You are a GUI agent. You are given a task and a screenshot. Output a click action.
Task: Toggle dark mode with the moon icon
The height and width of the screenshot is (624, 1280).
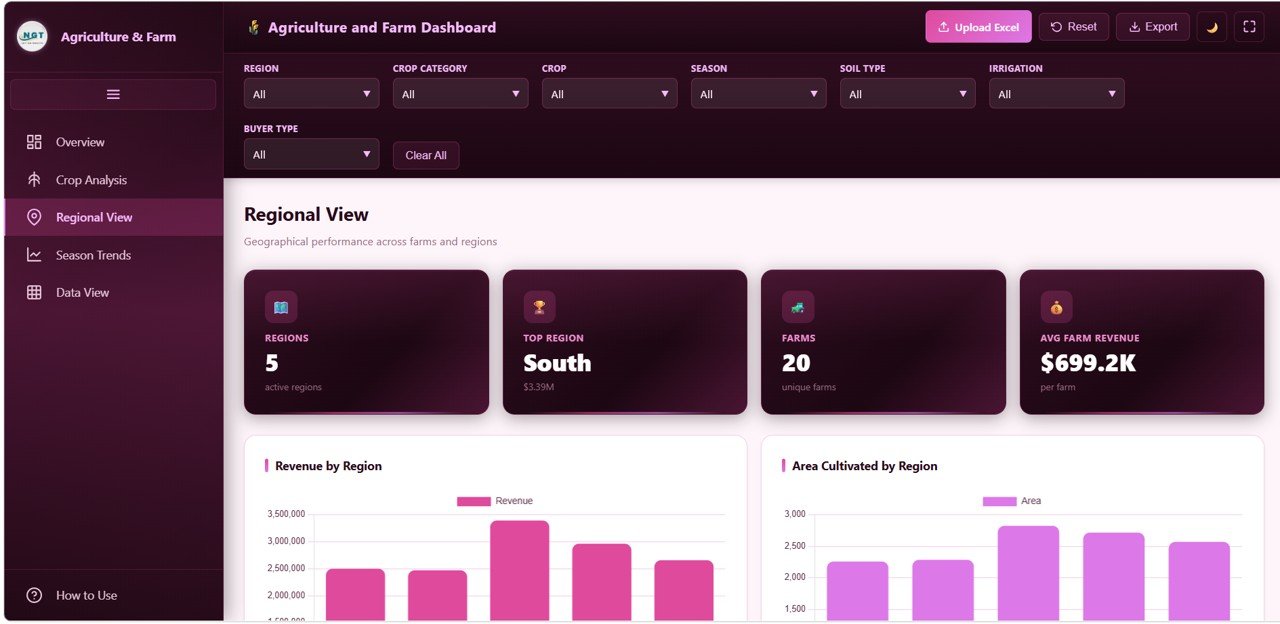[1211, 26]
